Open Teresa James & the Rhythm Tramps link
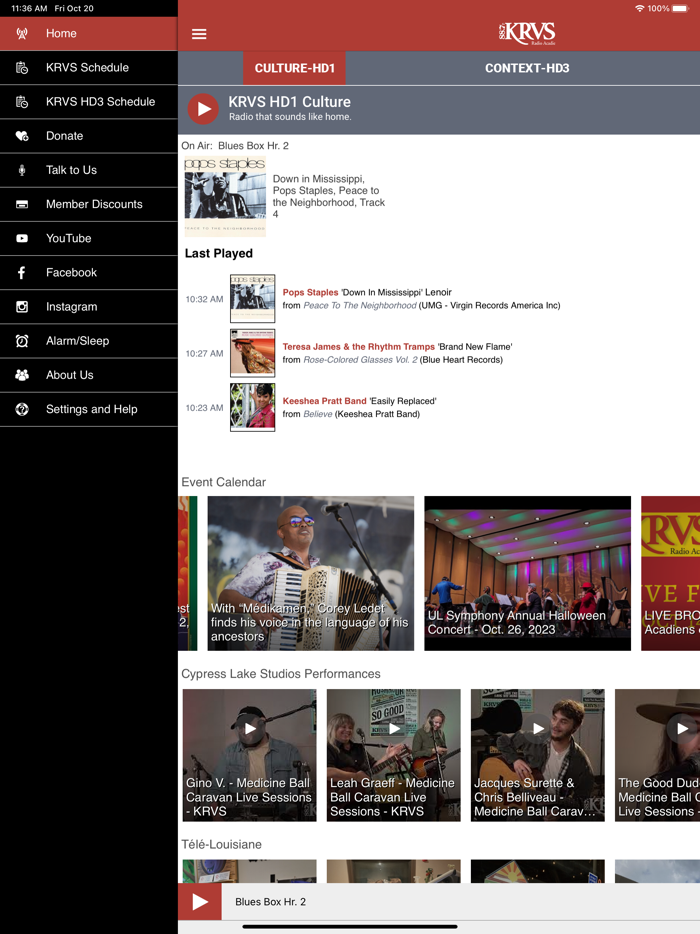700x934 pixels. pyautogui.click(x=359, y=347)
